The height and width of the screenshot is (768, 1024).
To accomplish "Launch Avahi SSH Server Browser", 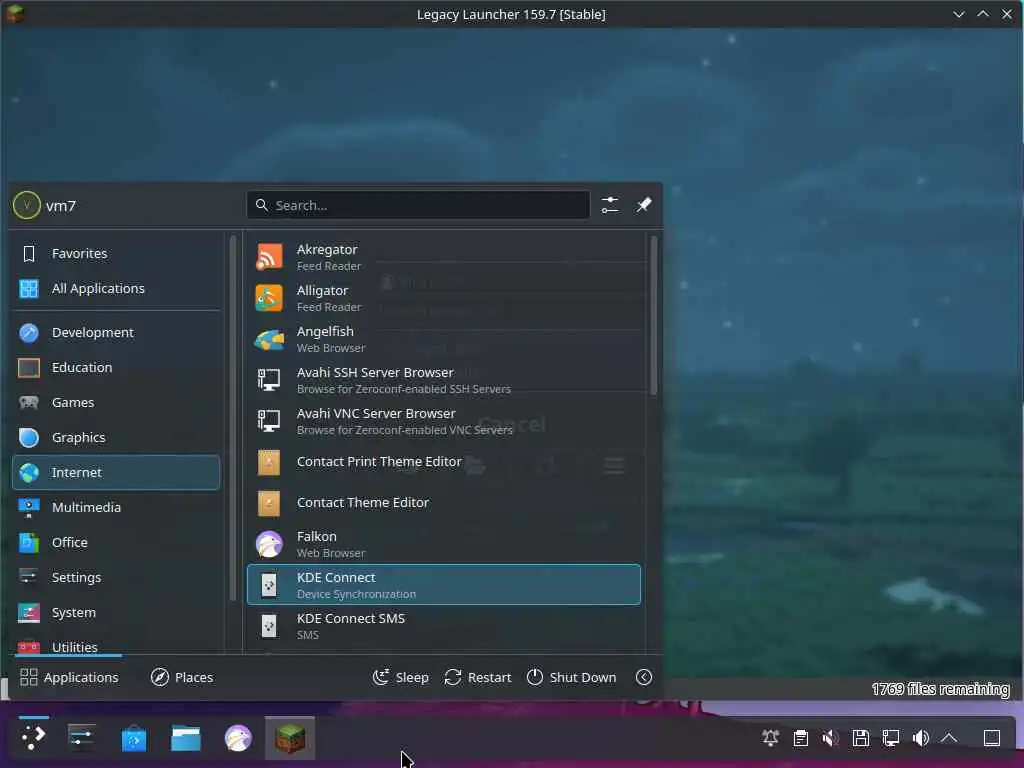I will click(x=443, y=380).
